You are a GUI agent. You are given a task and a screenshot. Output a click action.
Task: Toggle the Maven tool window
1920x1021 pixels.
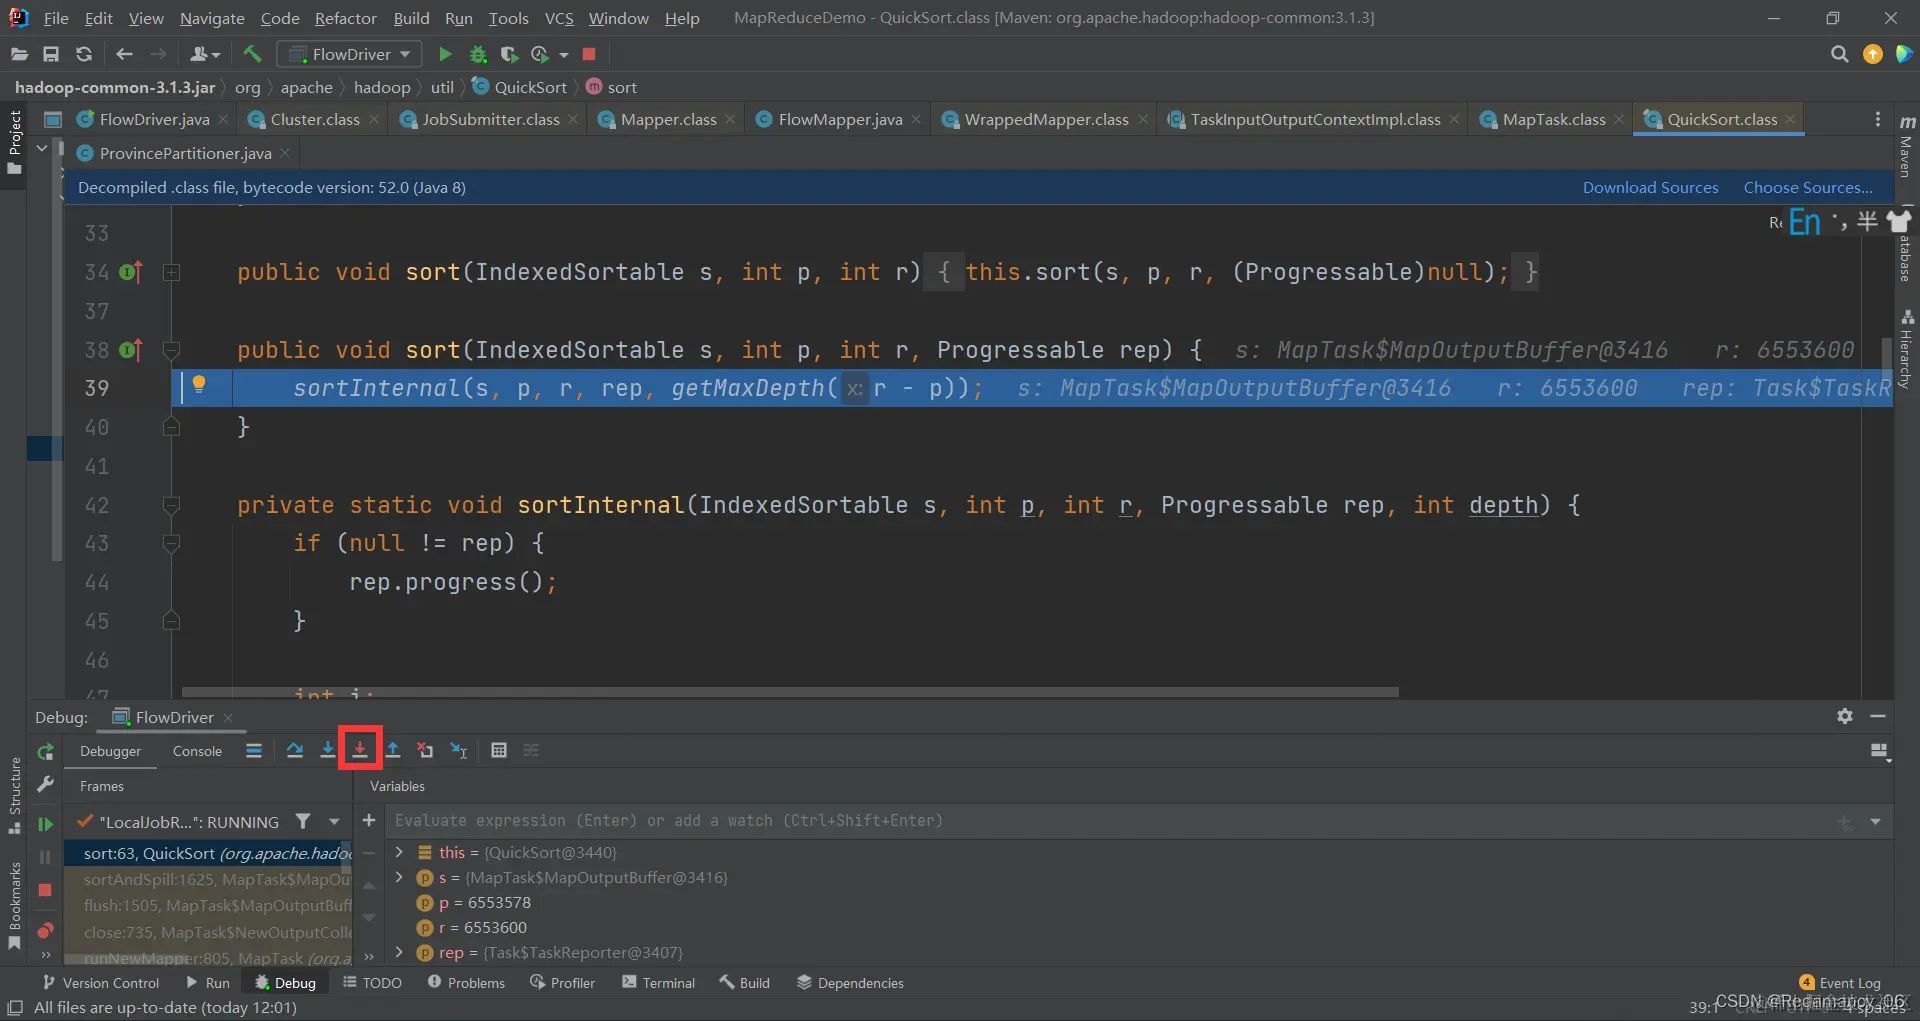coord(1907,146)
